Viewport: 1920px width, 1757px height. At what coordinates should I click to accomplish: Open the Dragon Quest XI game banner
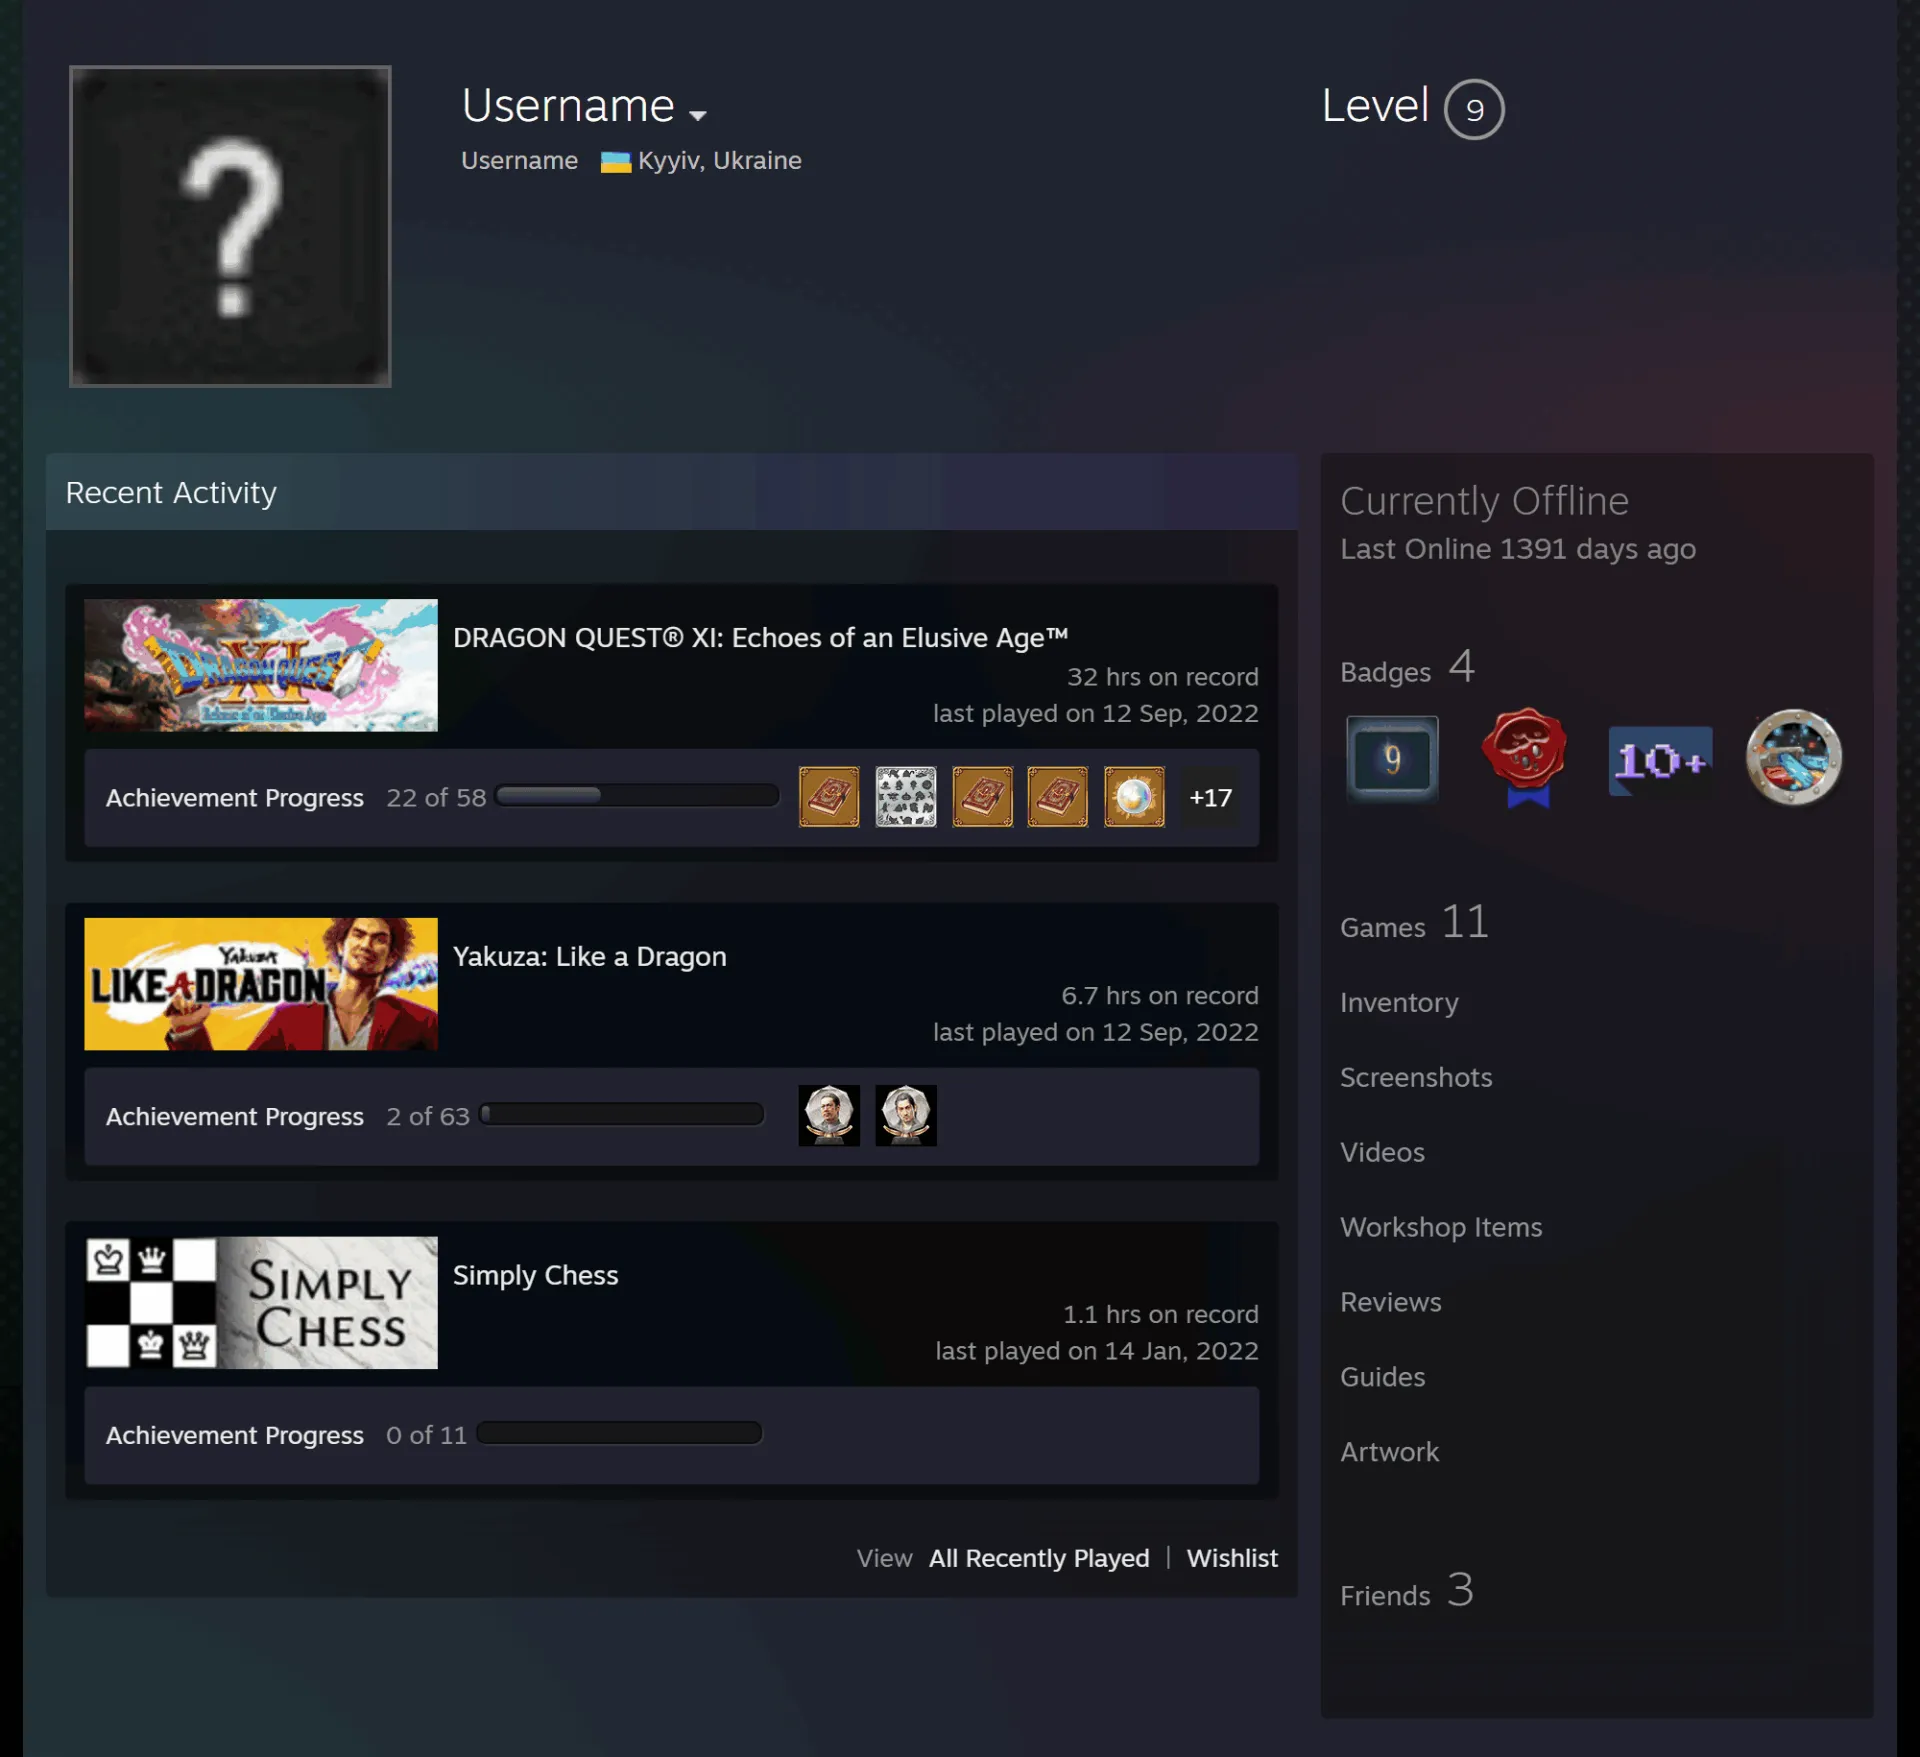[261, 665]
